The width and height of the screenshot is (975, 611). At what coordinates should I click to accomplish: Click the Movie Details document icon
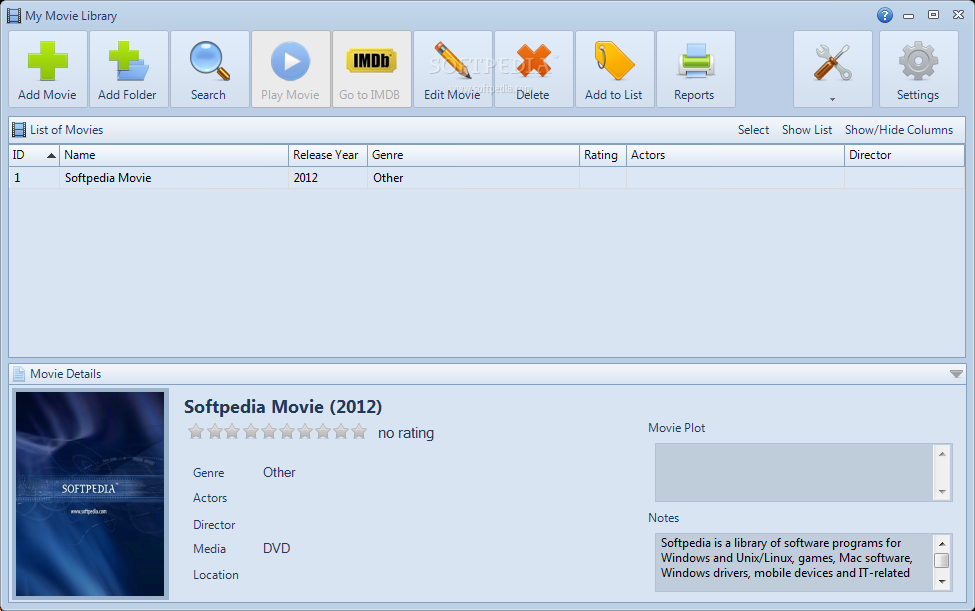[x=19, y=374]
